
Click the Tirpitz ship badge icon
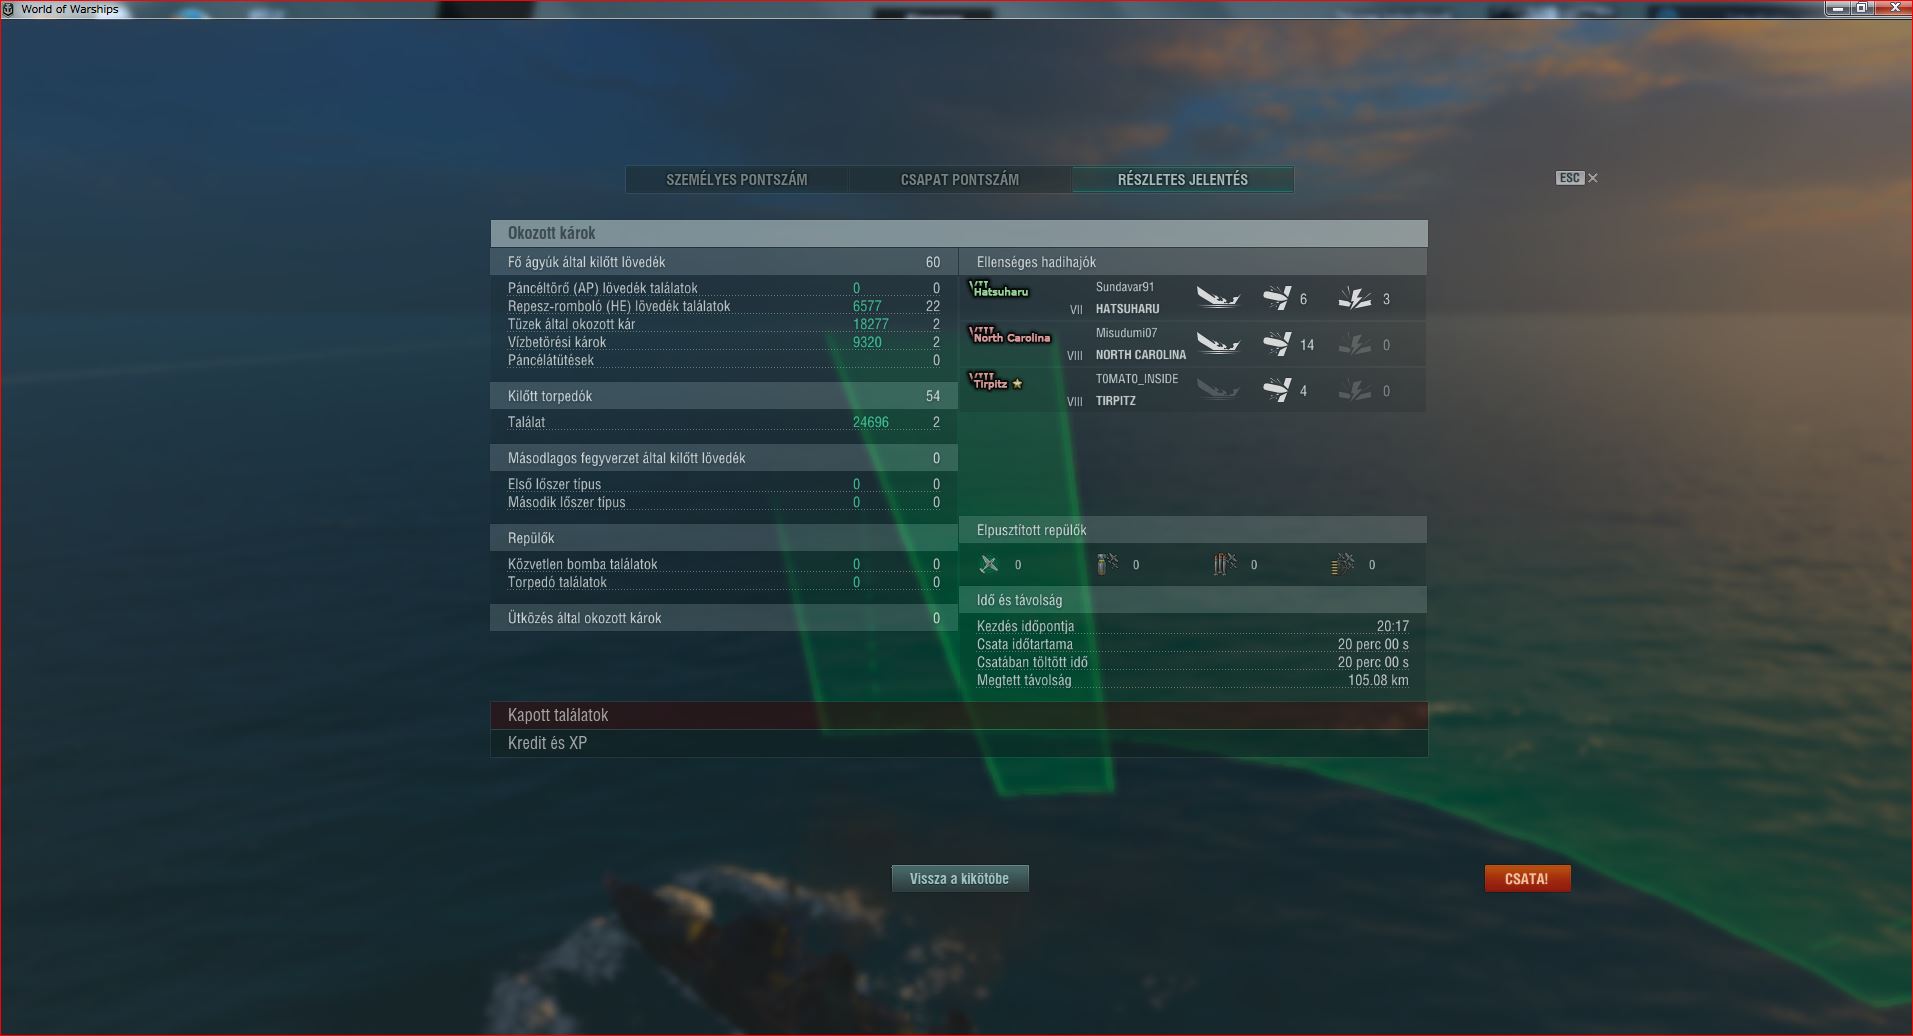coord(996,381)
